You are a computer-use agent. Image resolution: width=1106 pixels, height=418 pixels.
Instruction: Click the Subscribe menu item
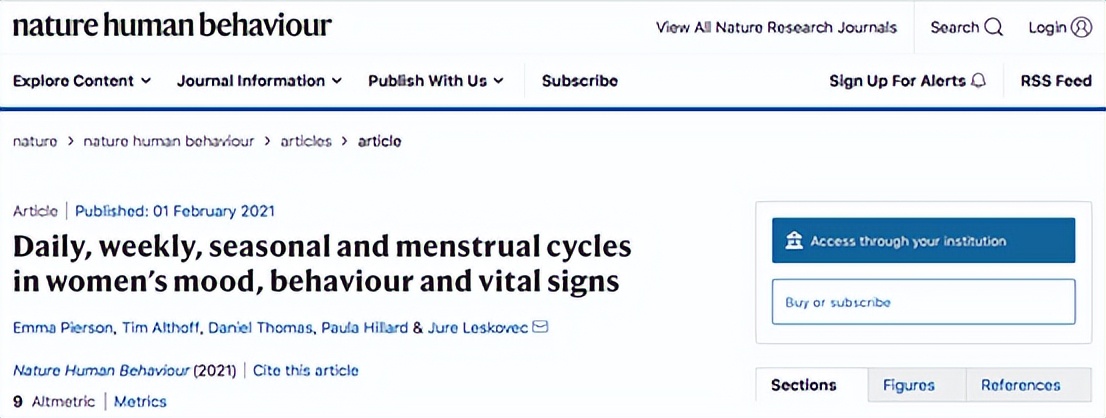(580, 81)
